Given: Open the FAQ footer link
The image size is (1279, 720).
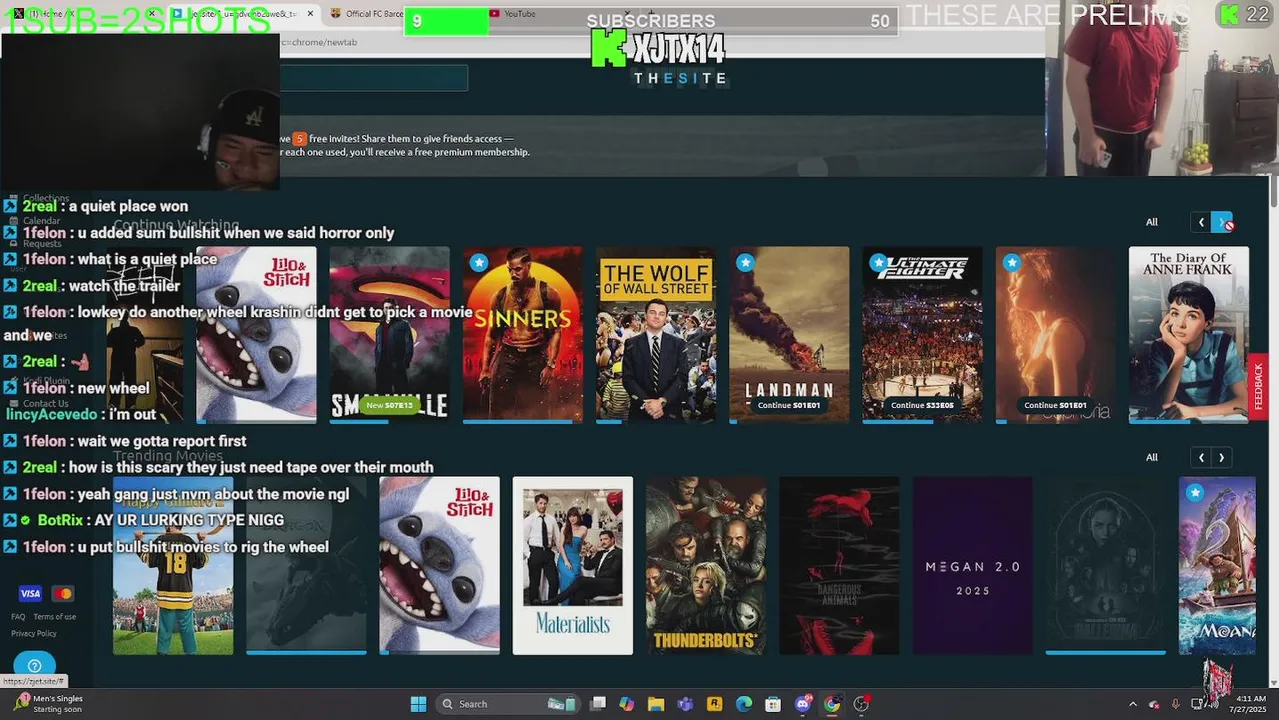Looking at the screenshot, I should [18, 617].
